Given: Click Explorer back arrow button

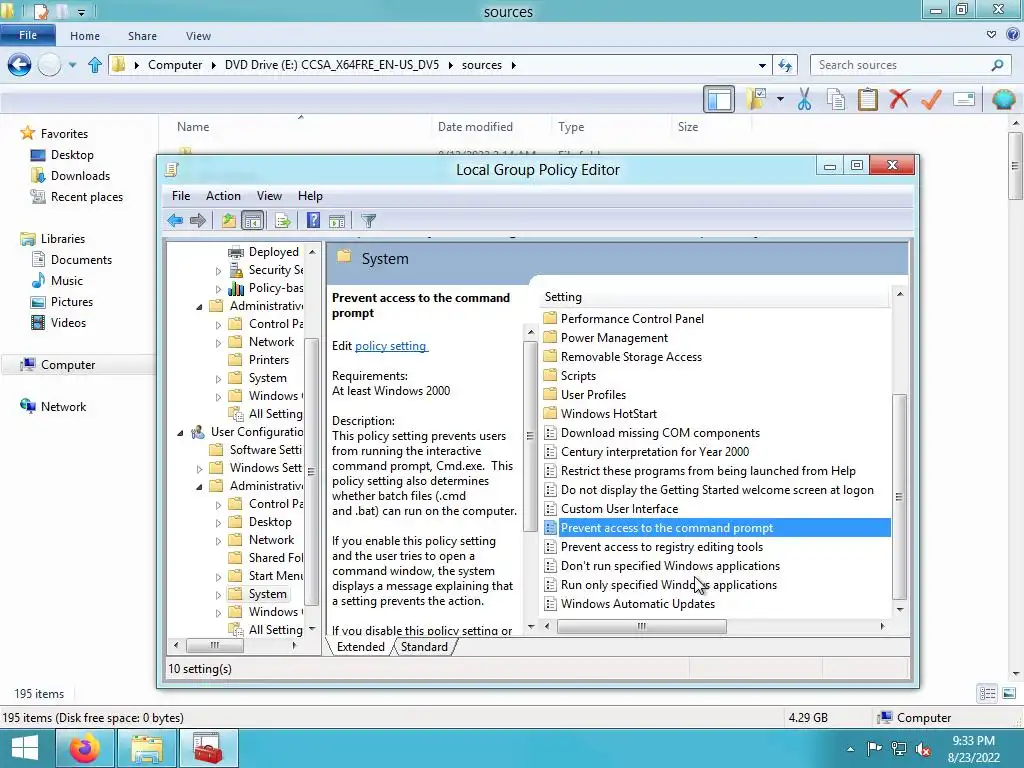Looking at the screenshot, I should [19, 65].
